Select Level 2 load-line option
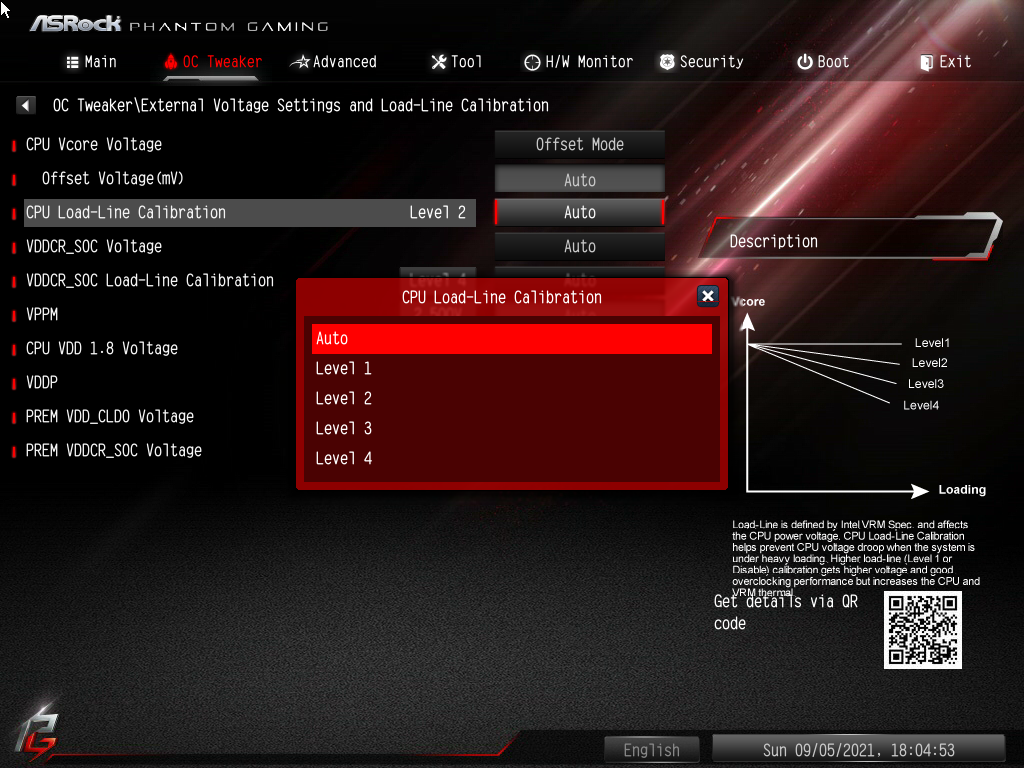The image size is (1024, 768). click(511, 398)
